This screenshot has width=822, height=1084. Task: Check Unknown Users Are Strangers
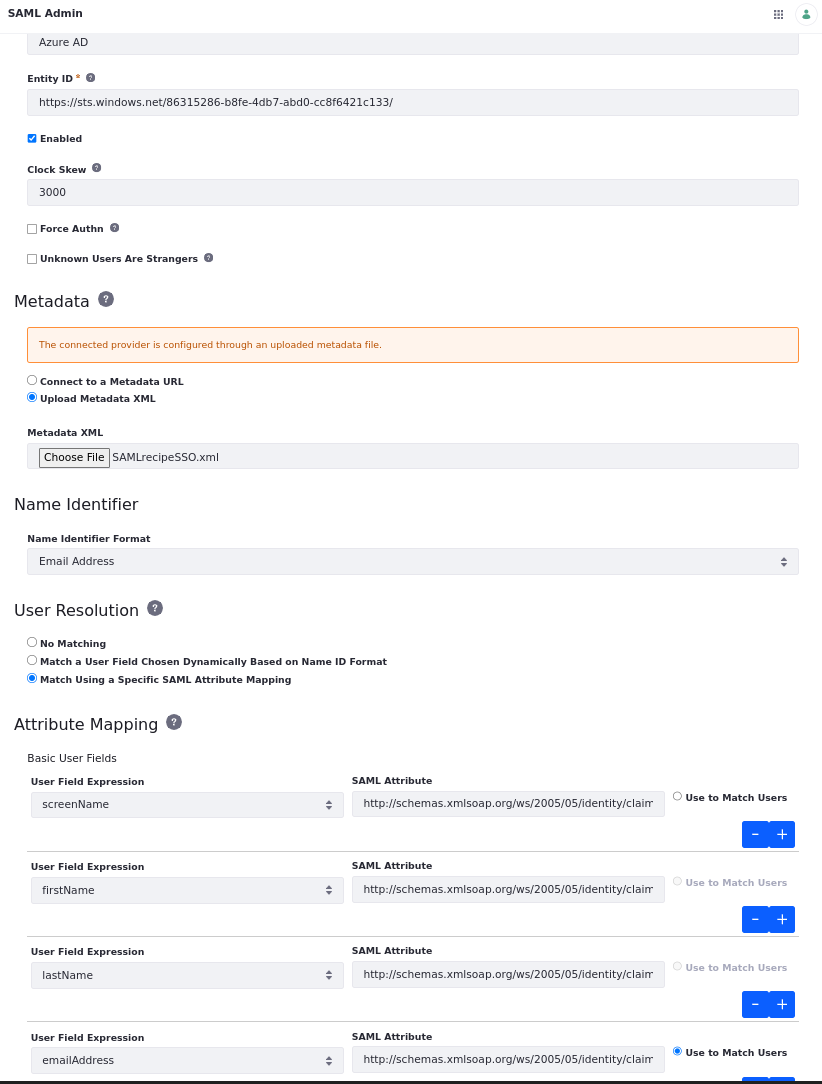(32, 259)
